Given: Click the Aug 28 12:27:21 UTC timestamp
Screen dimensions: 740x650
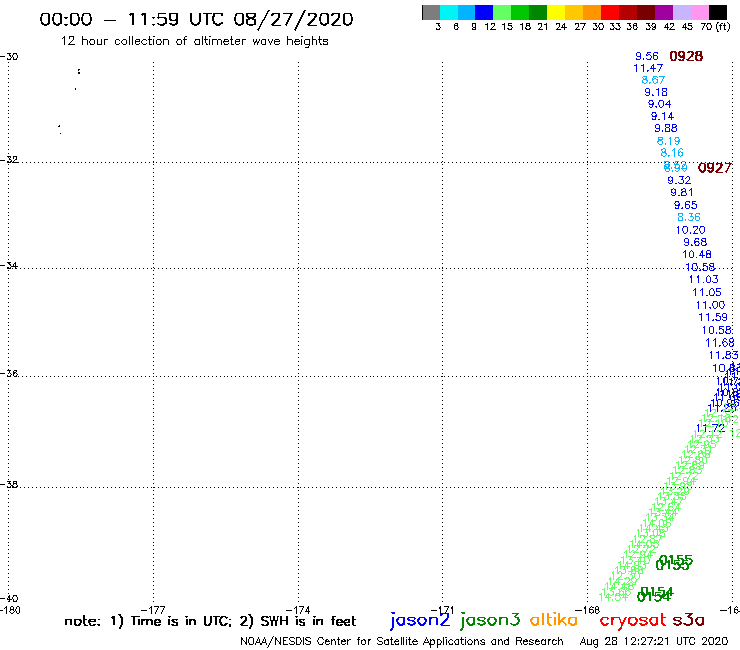Looking at the screenshot, I should tap(654, 641).
